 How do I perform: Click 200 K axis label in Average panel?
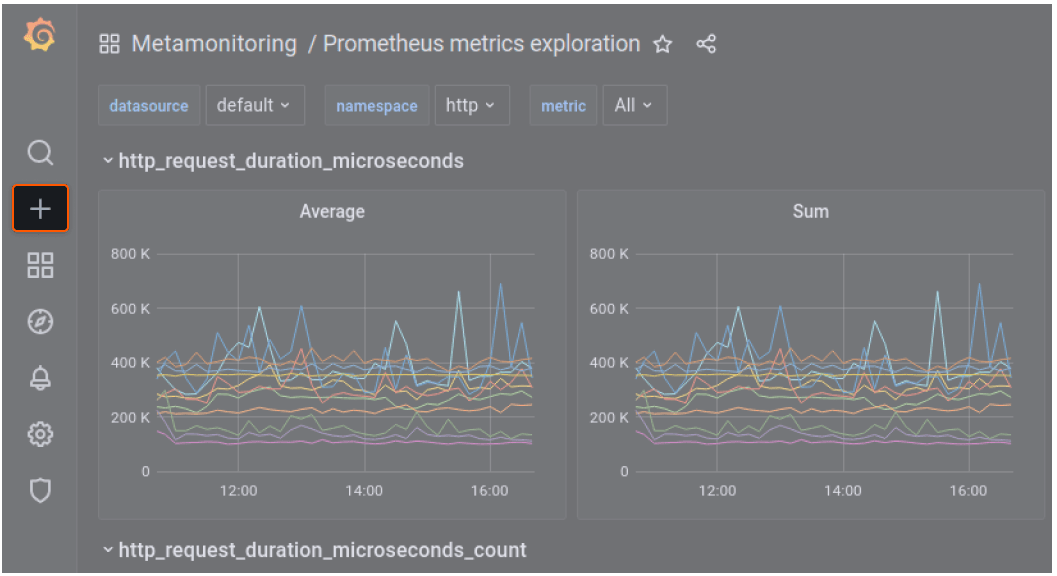point(131,417)
